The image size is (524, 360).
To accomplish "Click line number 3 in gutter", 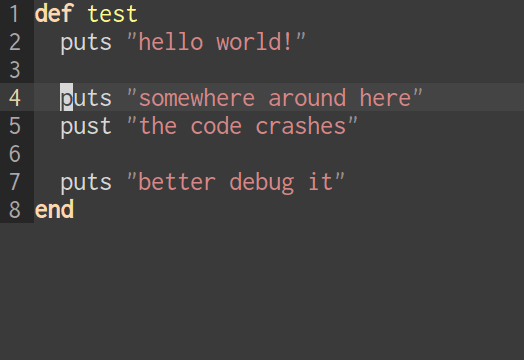I will coord(15,70).
